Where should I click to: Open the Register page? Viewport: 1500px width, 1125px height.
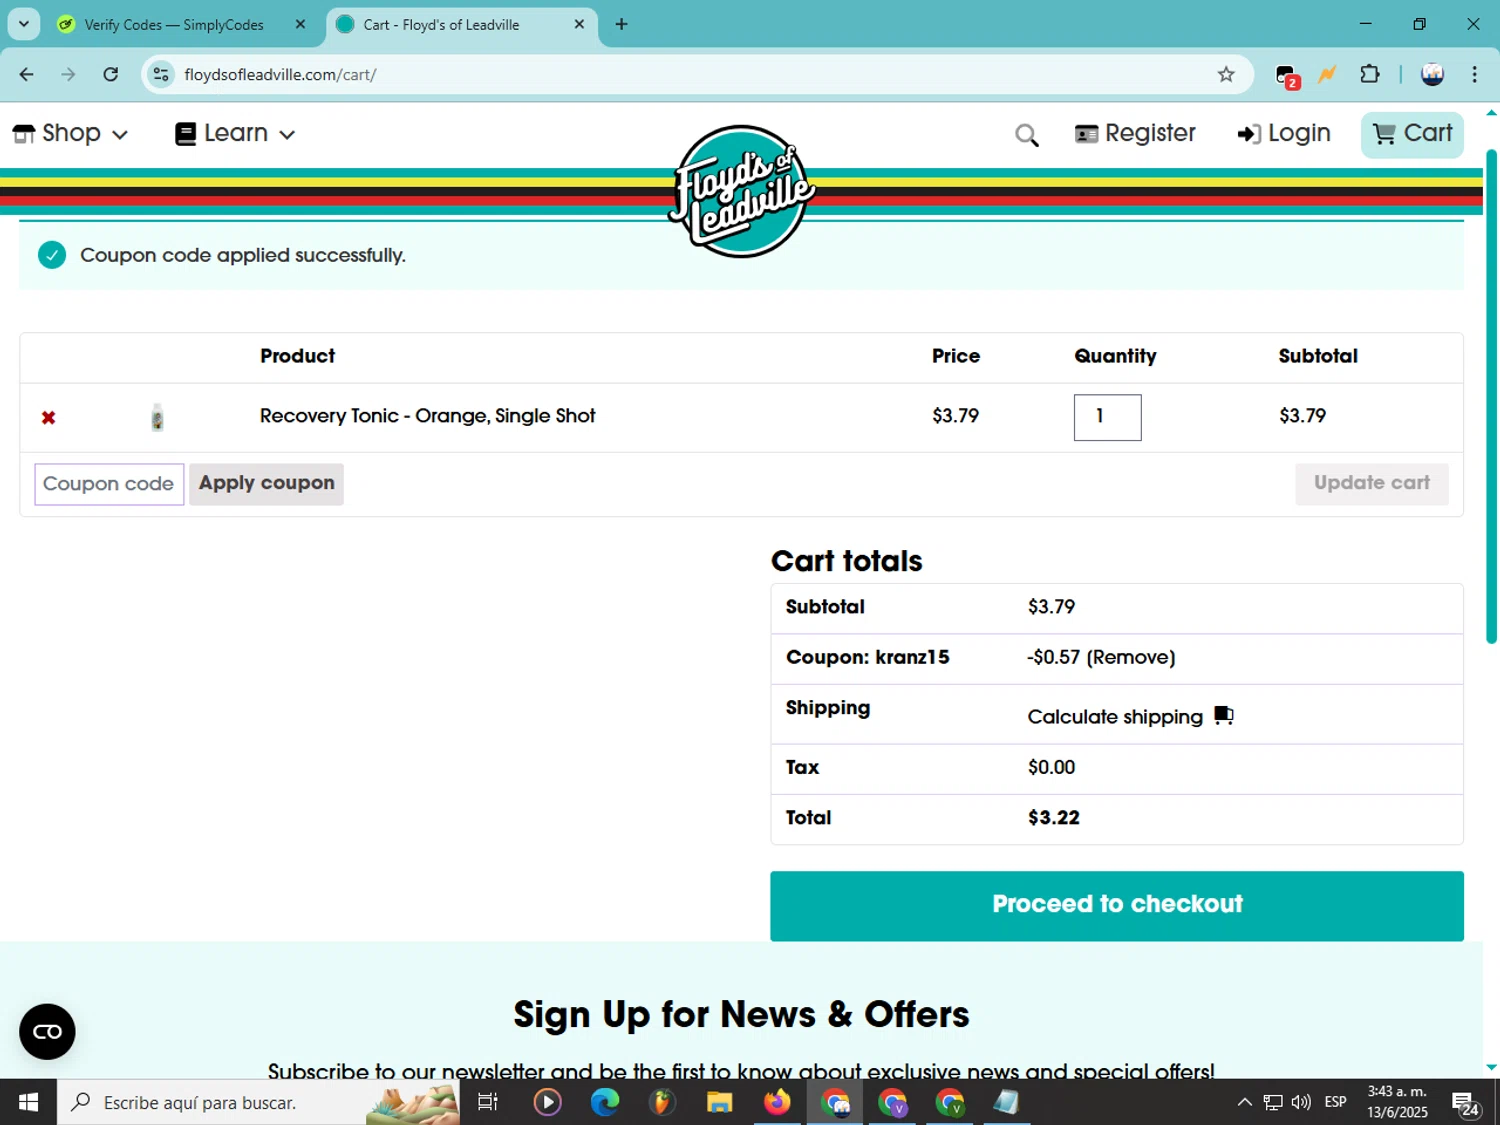1135,134
